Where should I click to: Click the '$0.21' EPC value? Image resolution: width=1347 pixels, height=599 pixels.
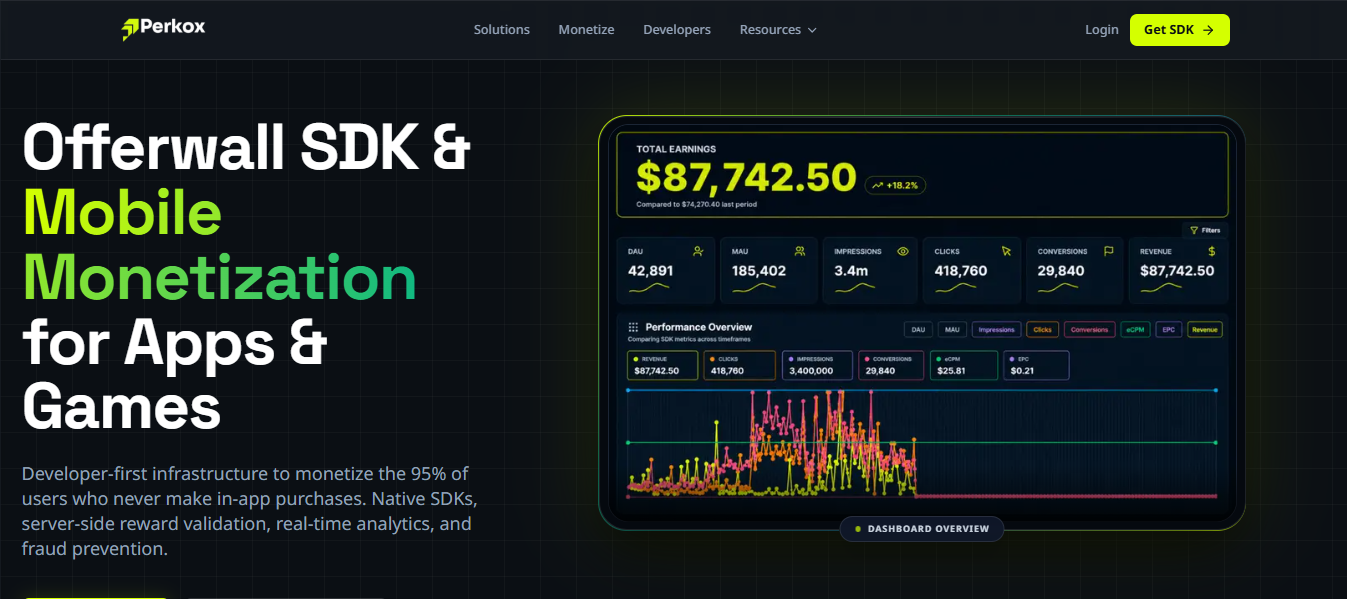(x=1022, y=371)
